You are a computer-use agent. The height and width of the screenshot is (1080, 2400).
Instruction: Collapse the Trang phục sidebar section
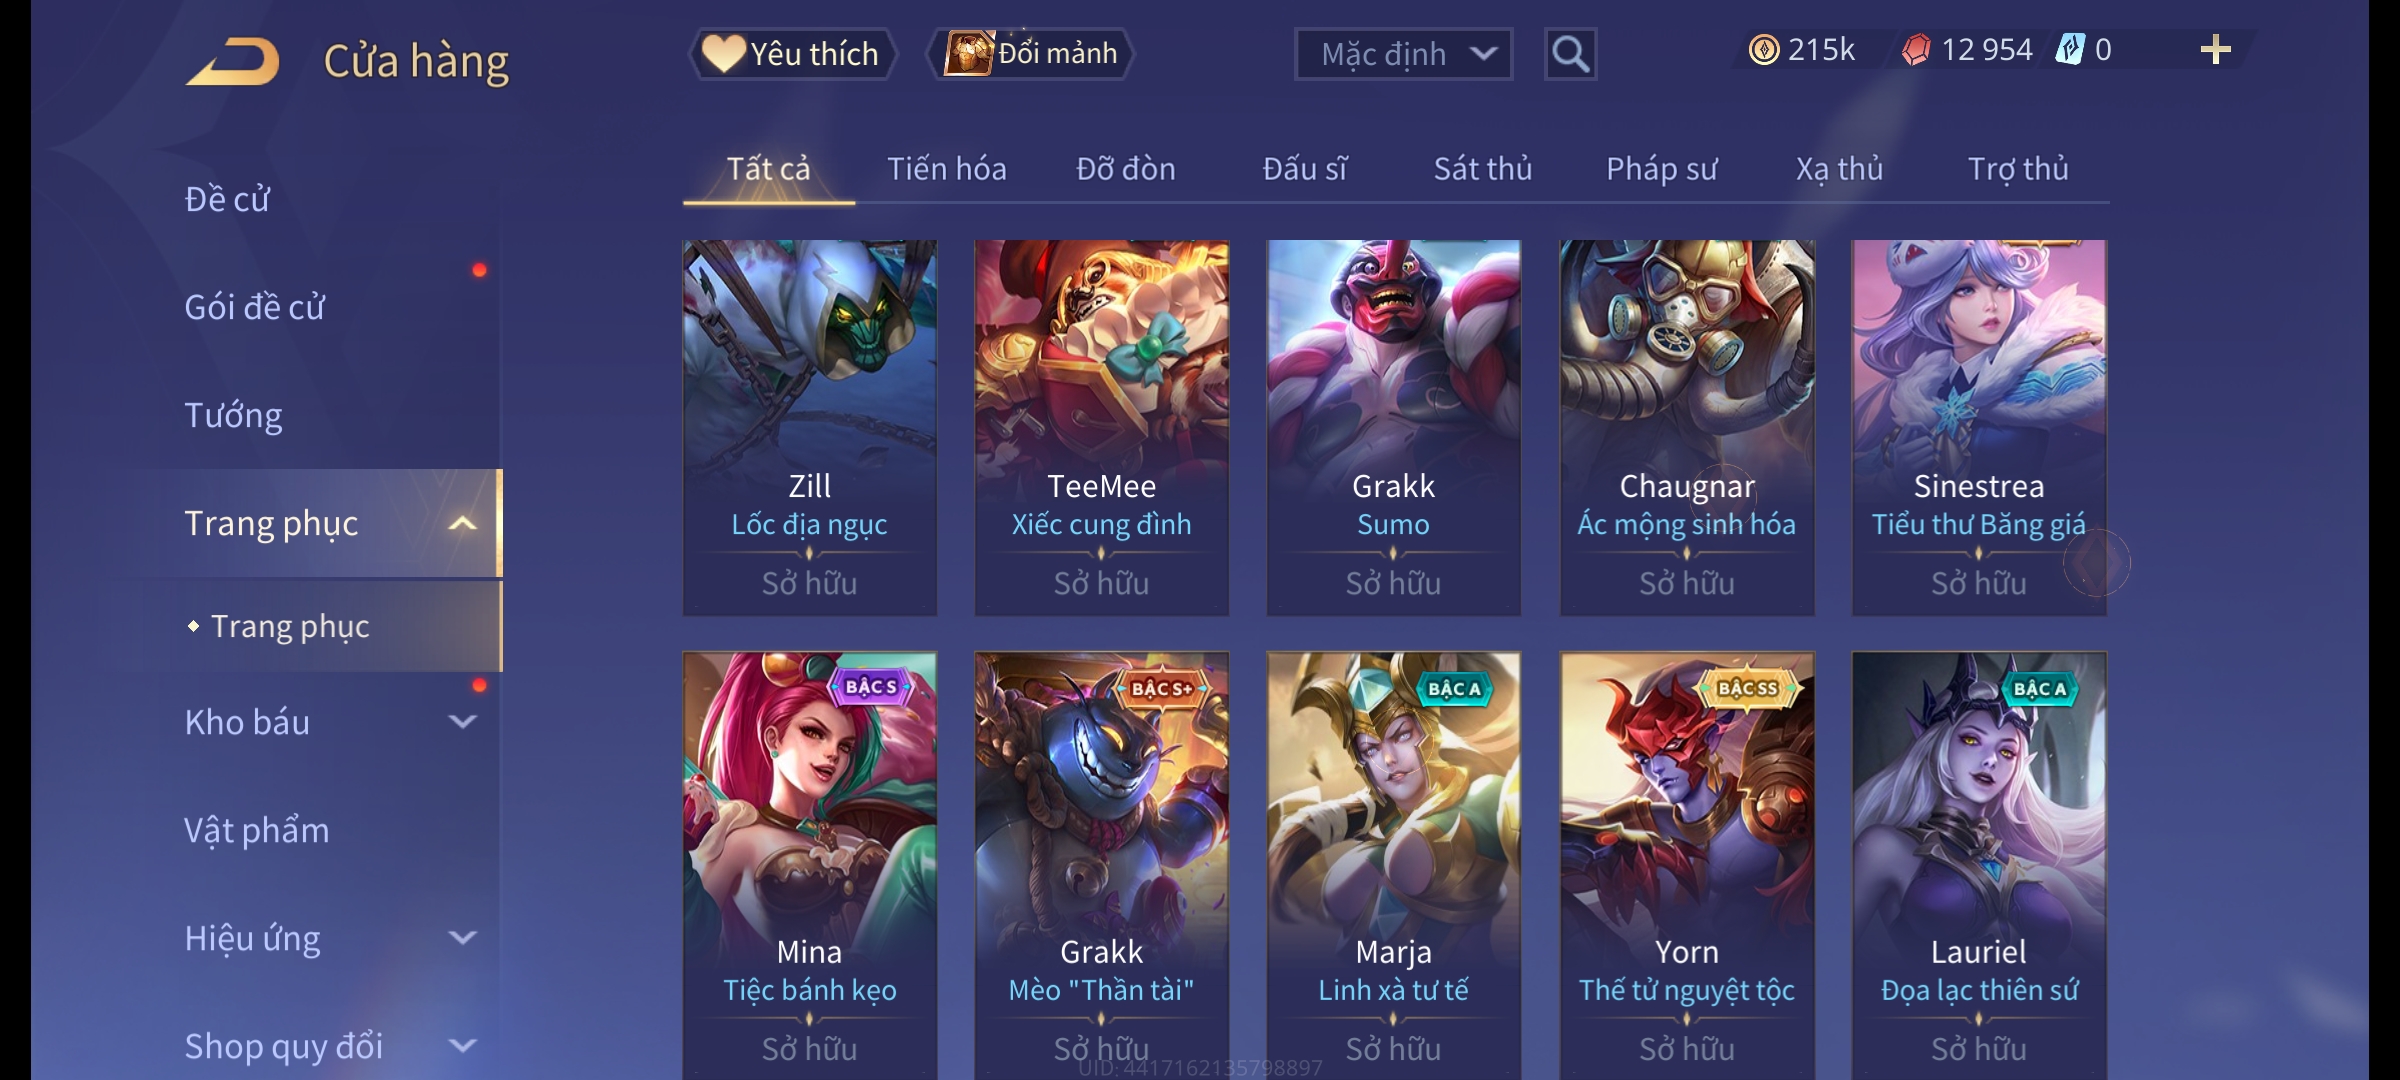click(462, 523)
